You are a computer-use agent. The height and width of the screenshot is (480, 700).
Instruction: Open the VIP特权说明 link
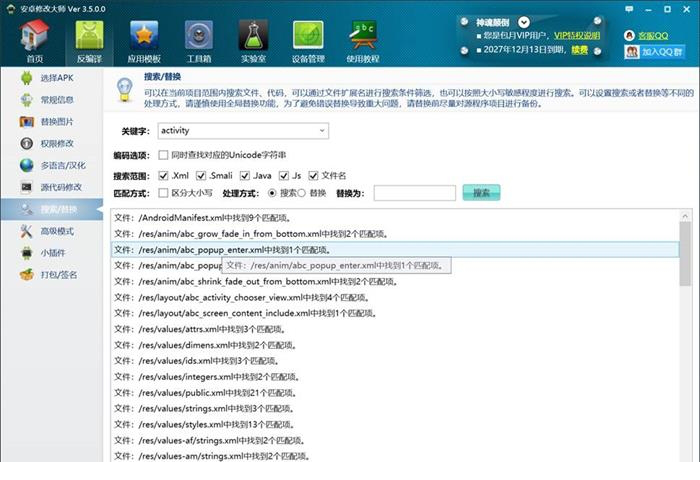tap(577, 35)
